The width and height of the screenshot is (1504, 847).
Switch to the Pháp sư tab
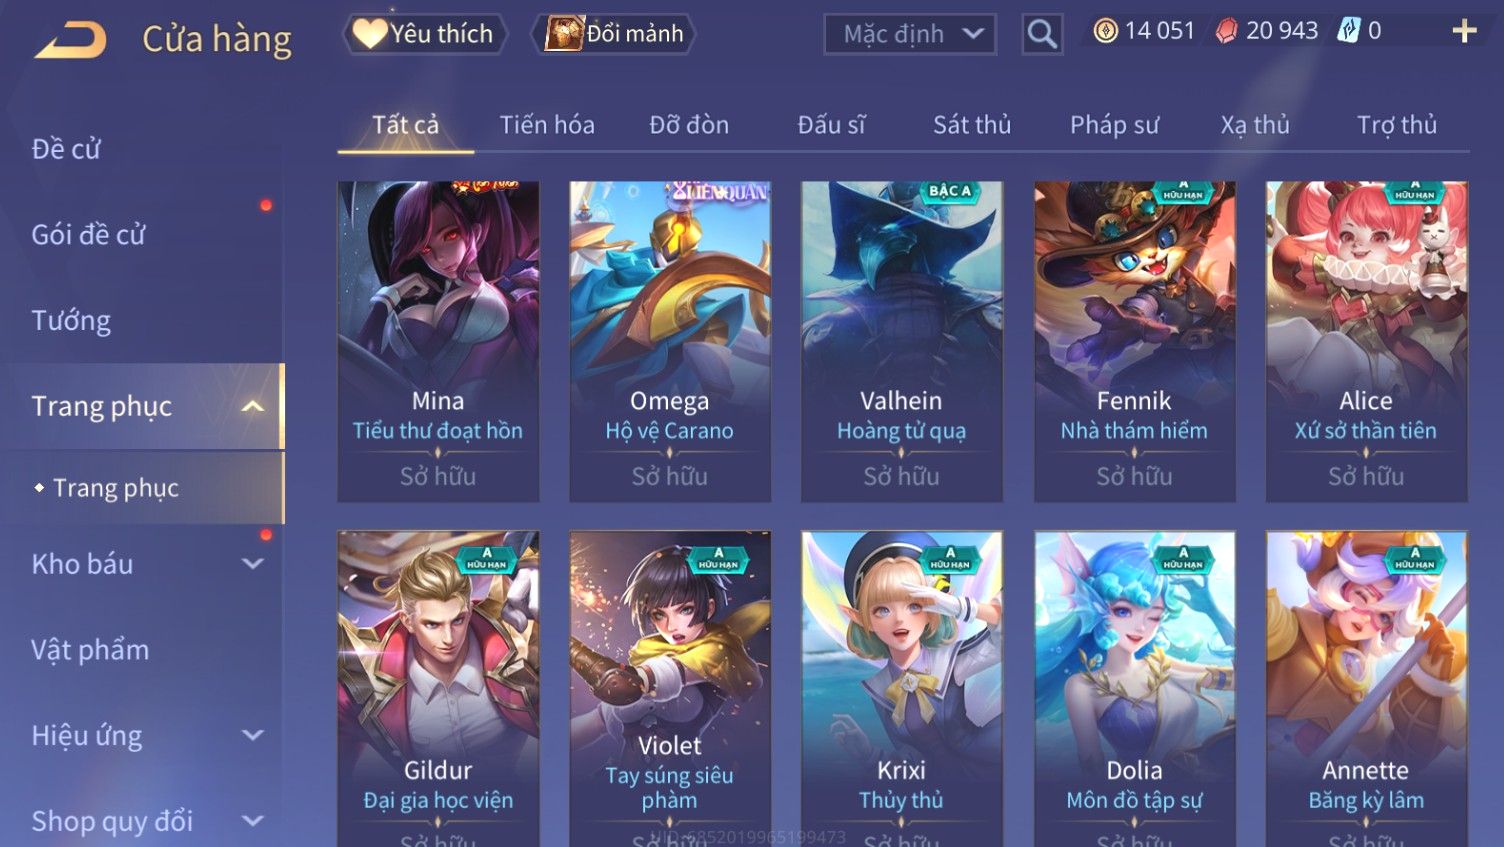pyautogui.click(x=1114, y=125)
